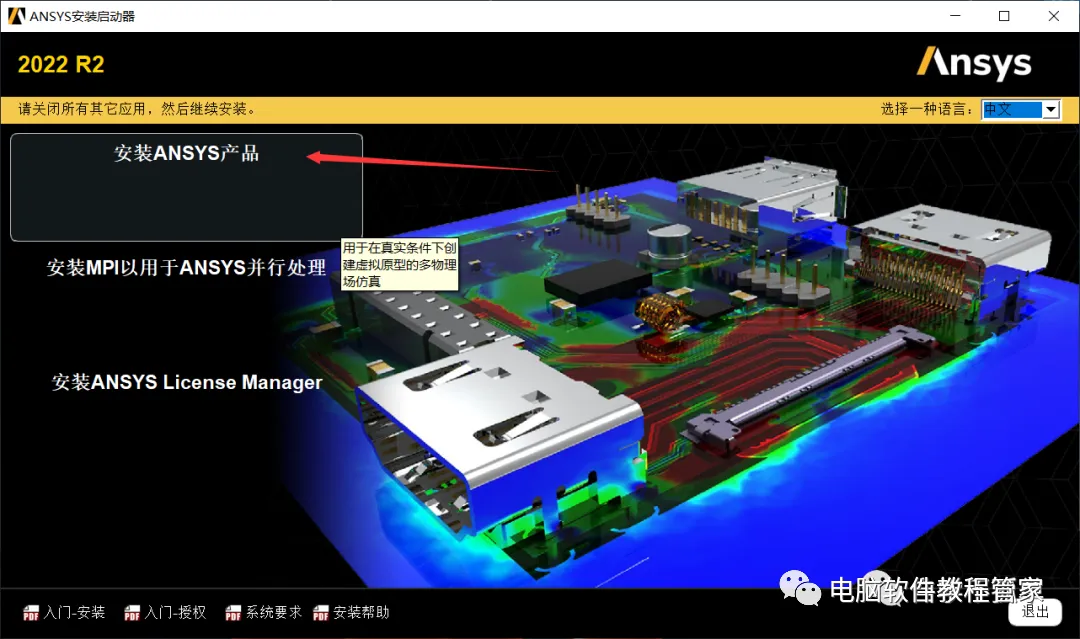This screenshot has width=1080, height=639.
Task: Minimize the ANSYS installer window
Action: pyautogui.click(x=955, y=16)
